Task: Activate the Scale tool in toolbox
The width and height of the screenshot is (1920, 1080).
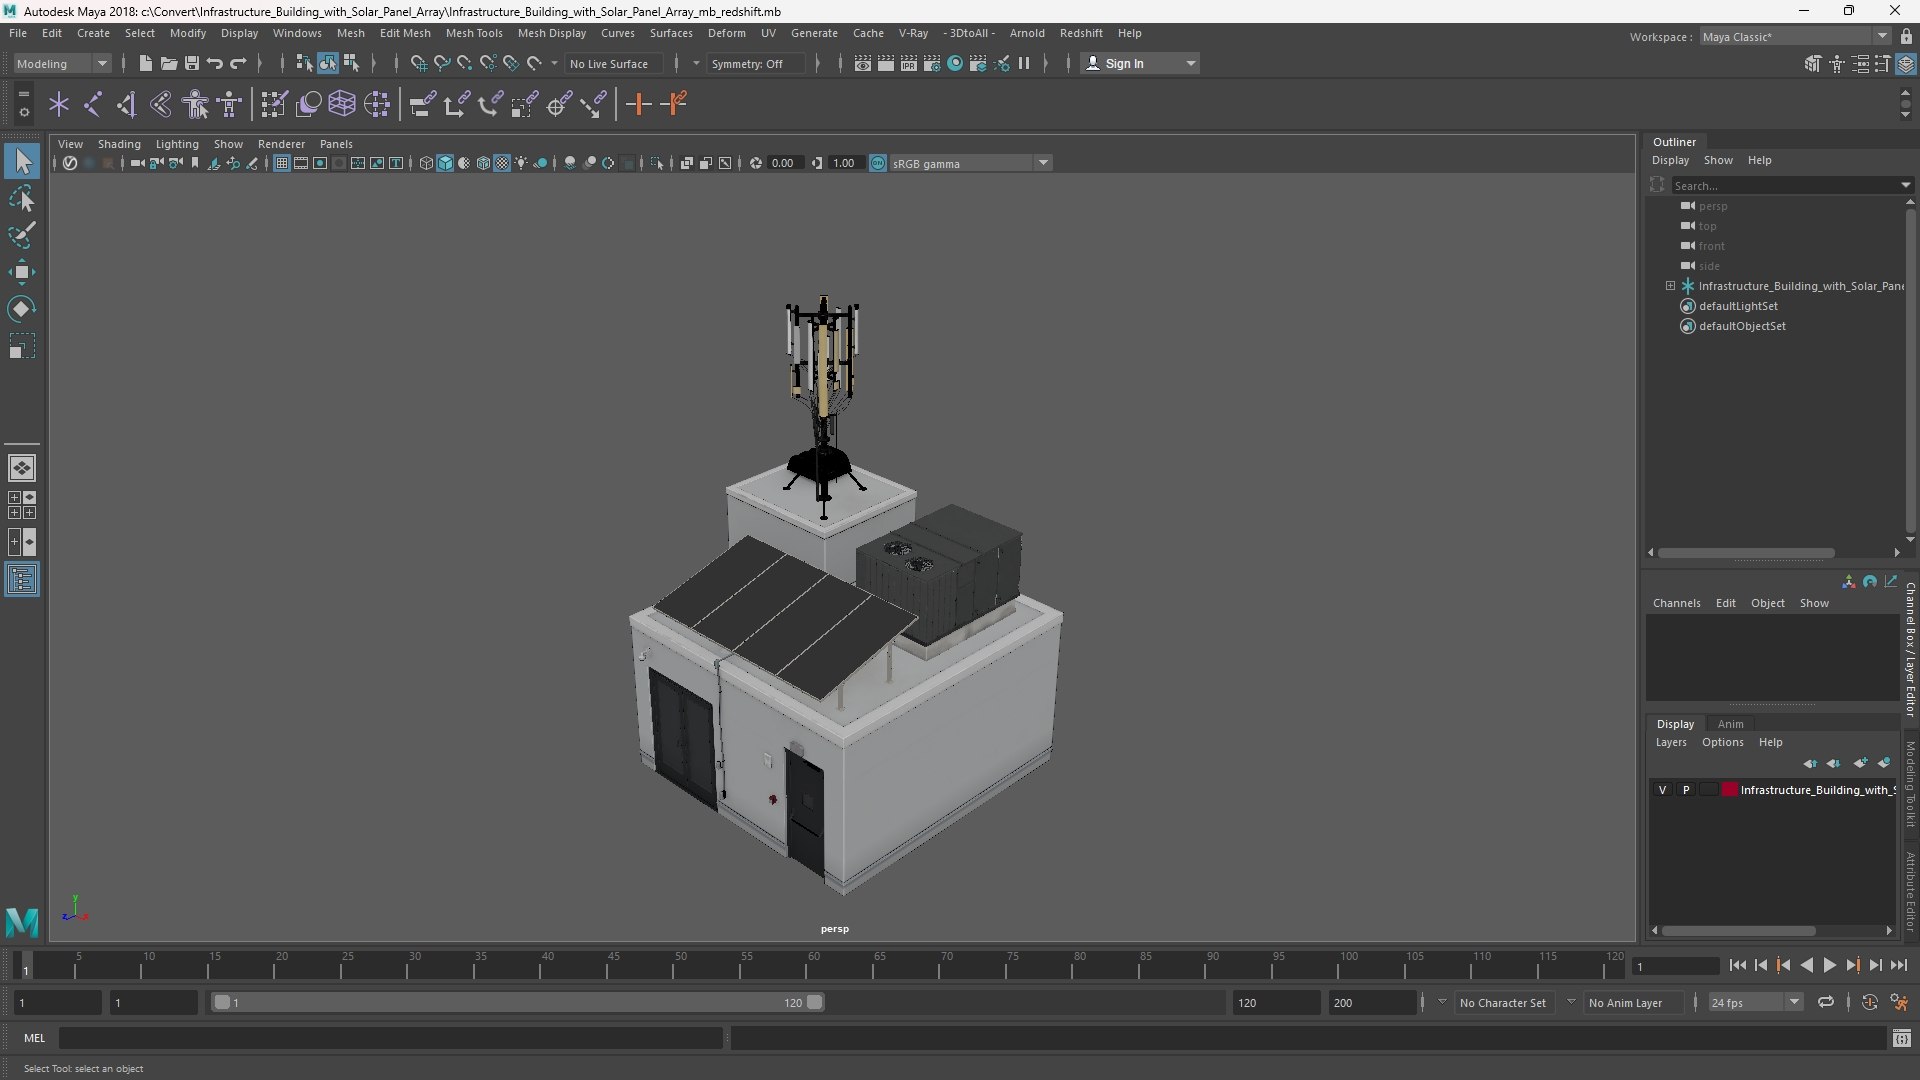Action: (22, 346)
